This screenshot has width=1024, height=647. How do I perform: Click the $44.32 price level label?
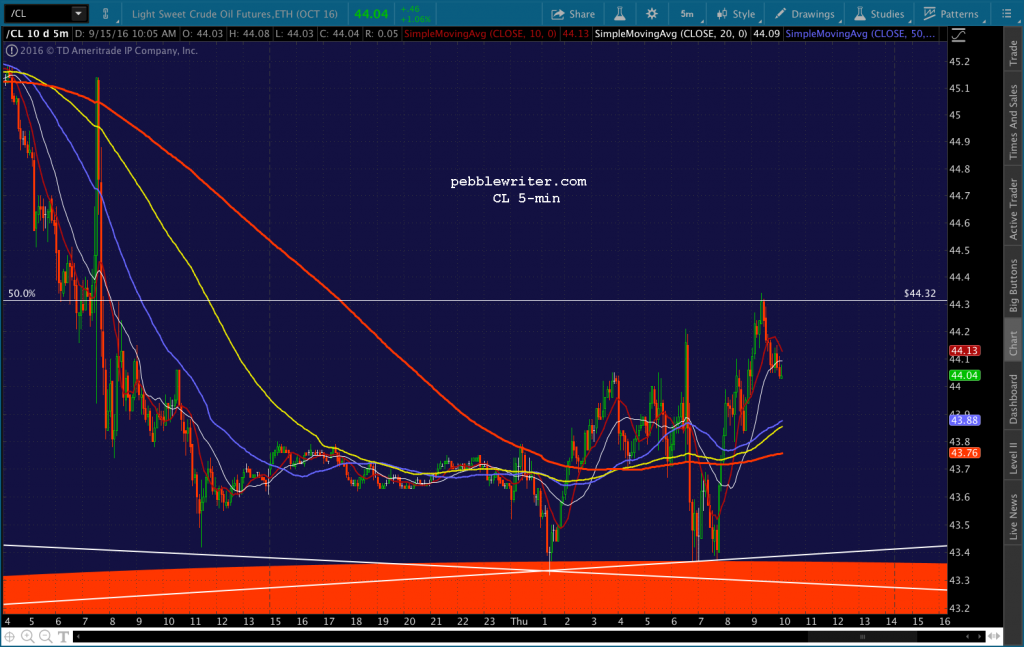(x=920, y=294)
